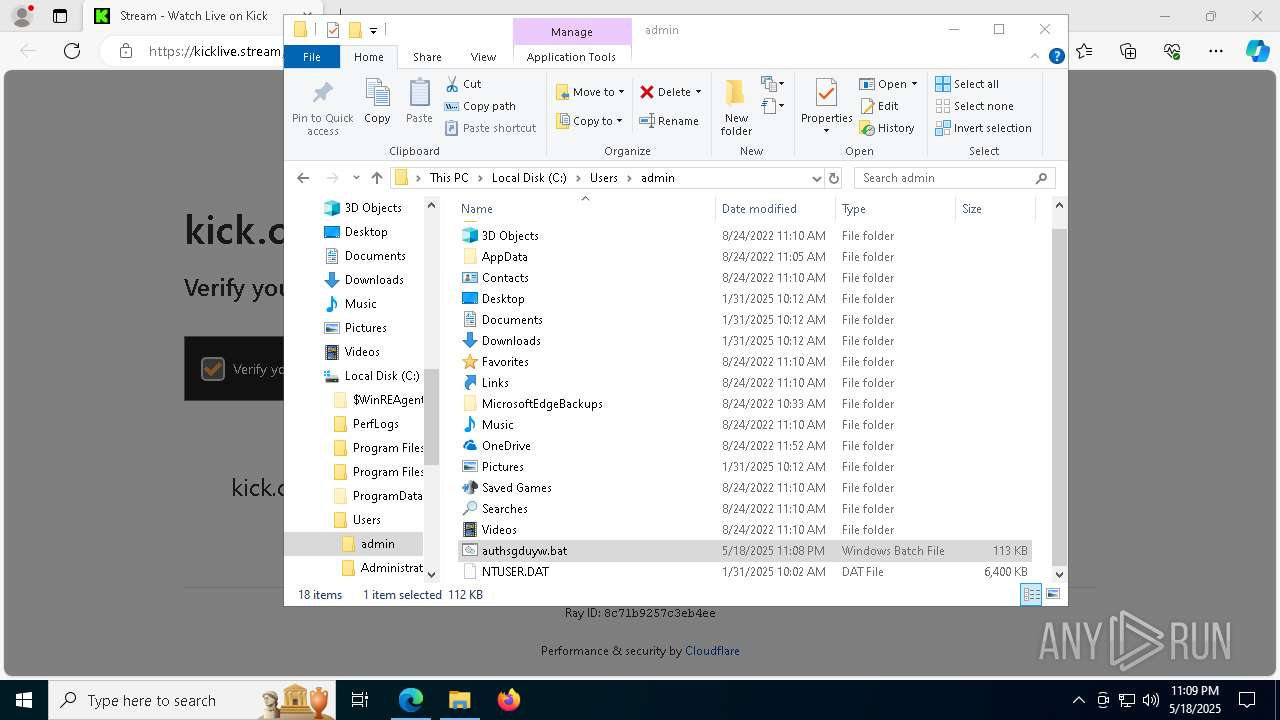Choose Paste shortcut in ribbon
Screen dimensions: 1280x720
point(491,128)
